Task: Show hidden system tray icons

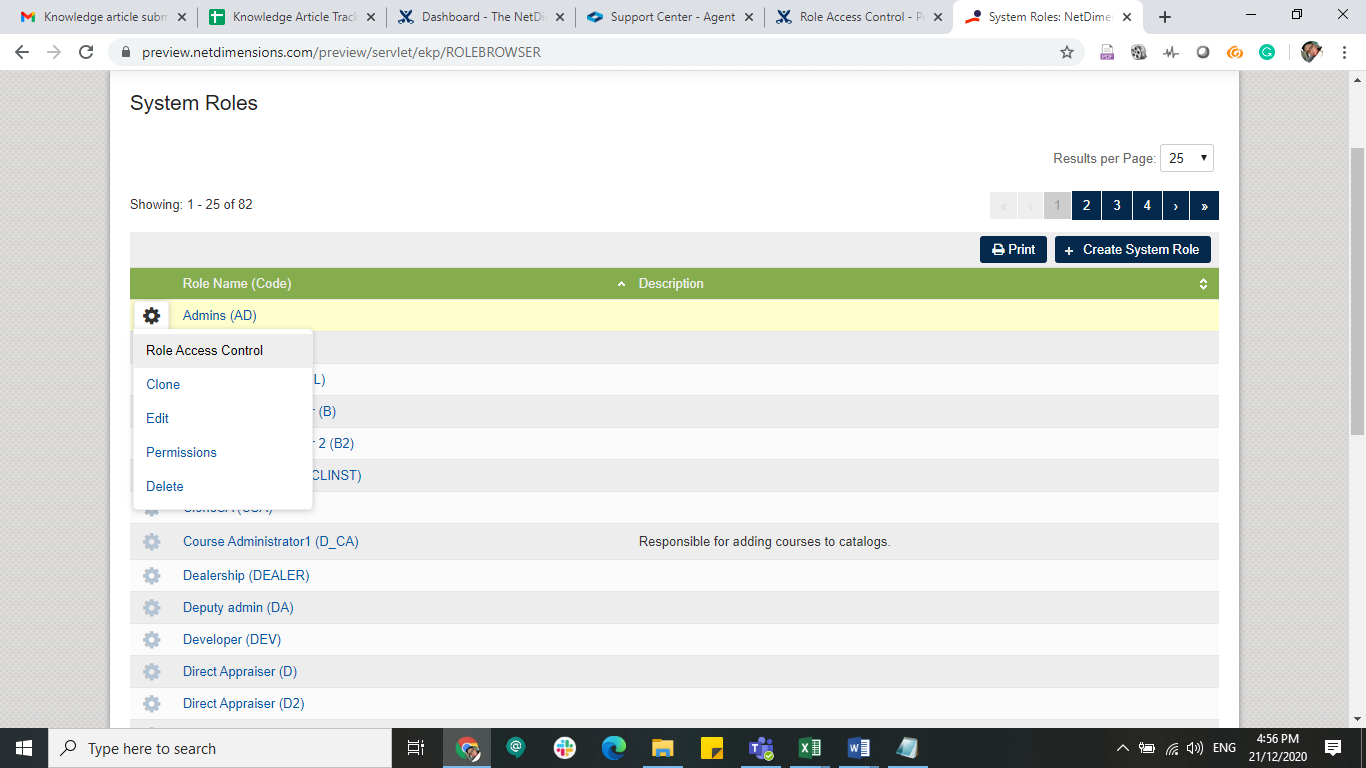Action: point(1123,748)
